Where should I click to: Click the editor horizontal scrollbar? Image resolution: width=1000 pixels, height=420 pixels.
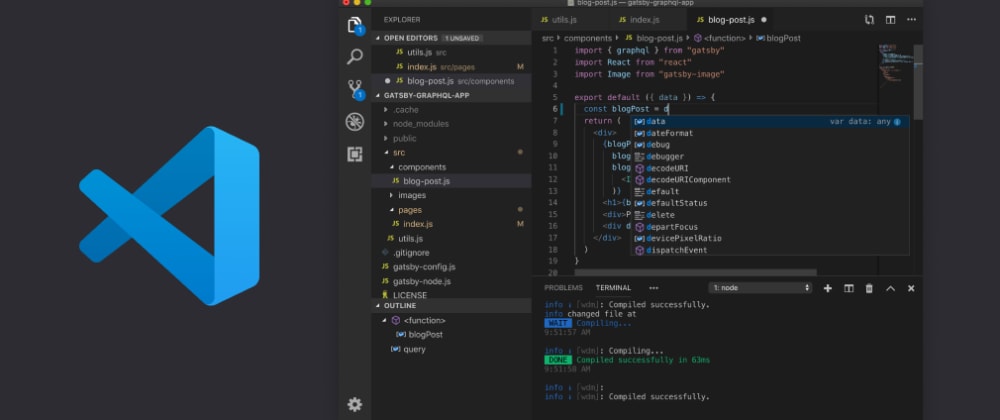[x=695, y=272]
